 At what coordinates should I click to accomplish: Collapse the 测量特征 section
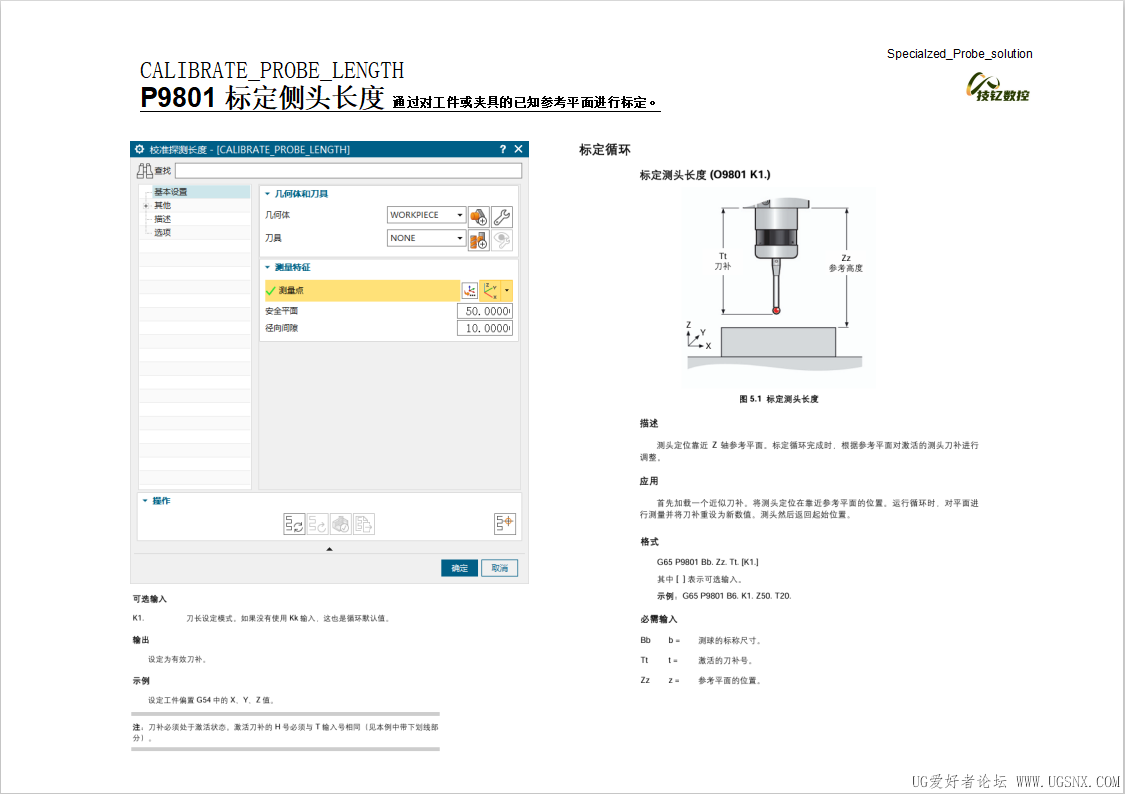268,268
